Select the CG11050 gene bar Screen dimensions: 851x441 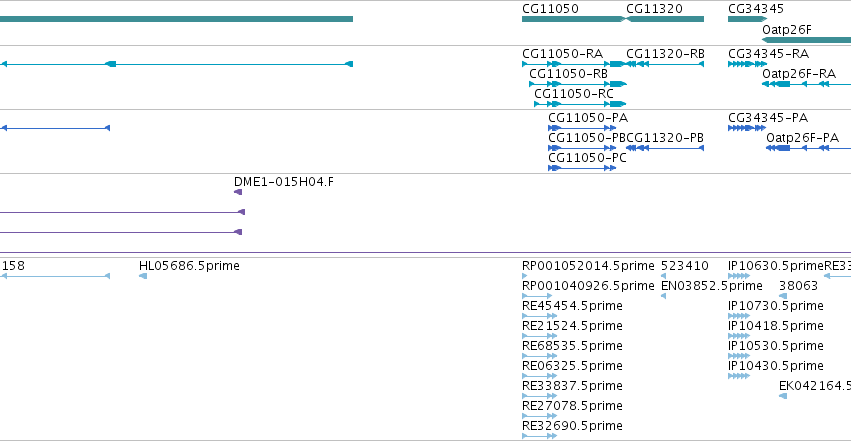[574, 19]
